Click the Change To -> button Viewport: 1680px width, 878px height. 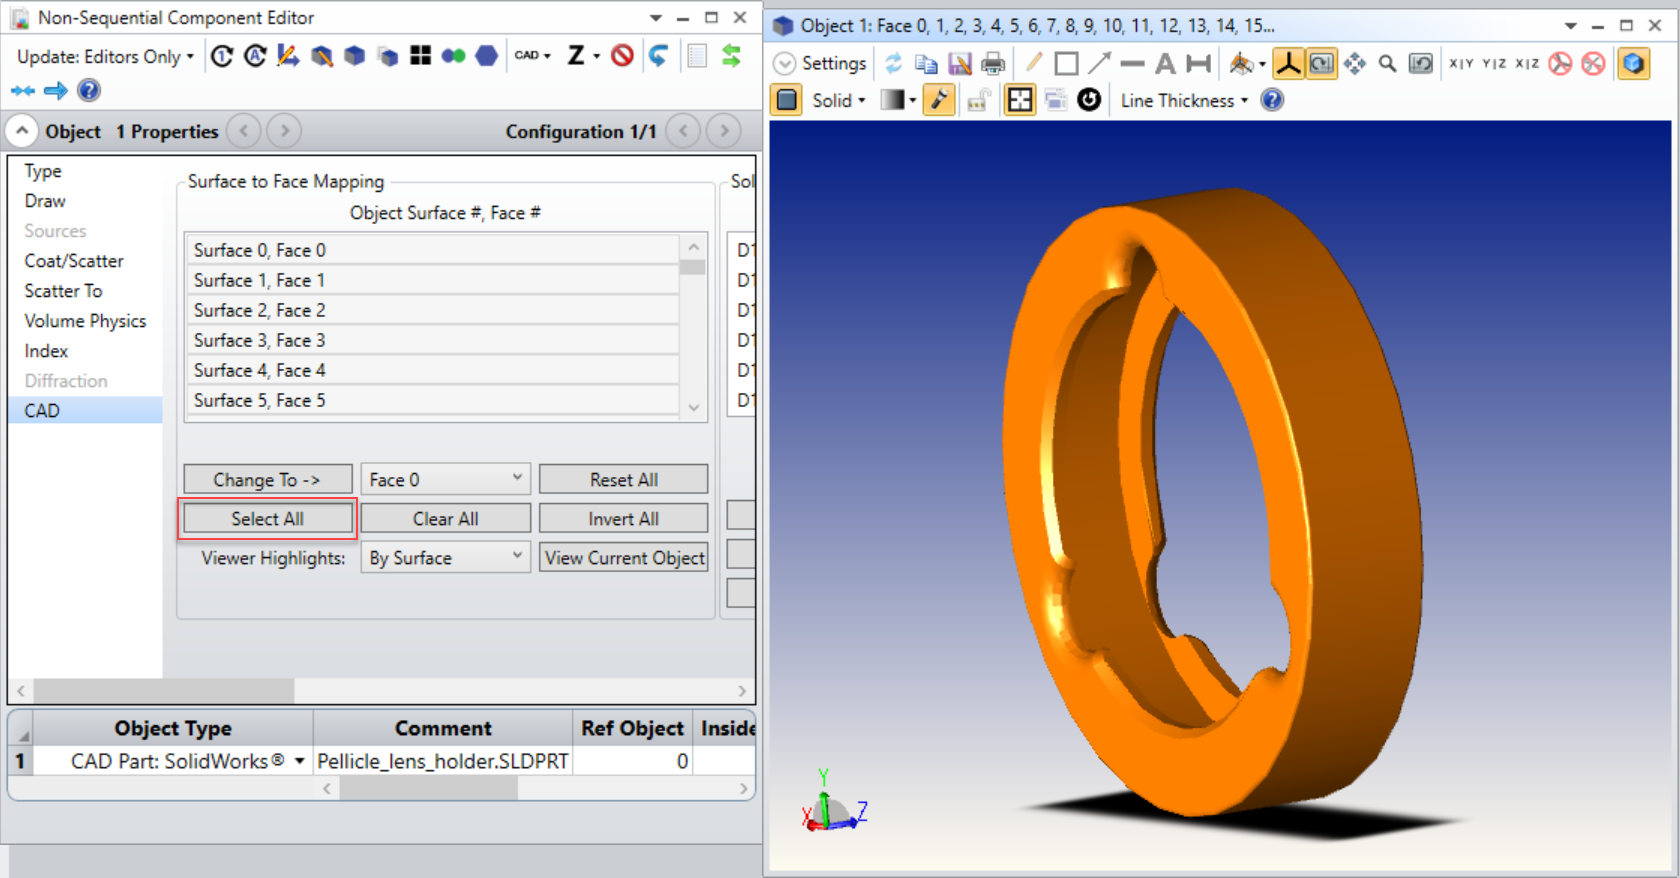(x=267, y=480)
